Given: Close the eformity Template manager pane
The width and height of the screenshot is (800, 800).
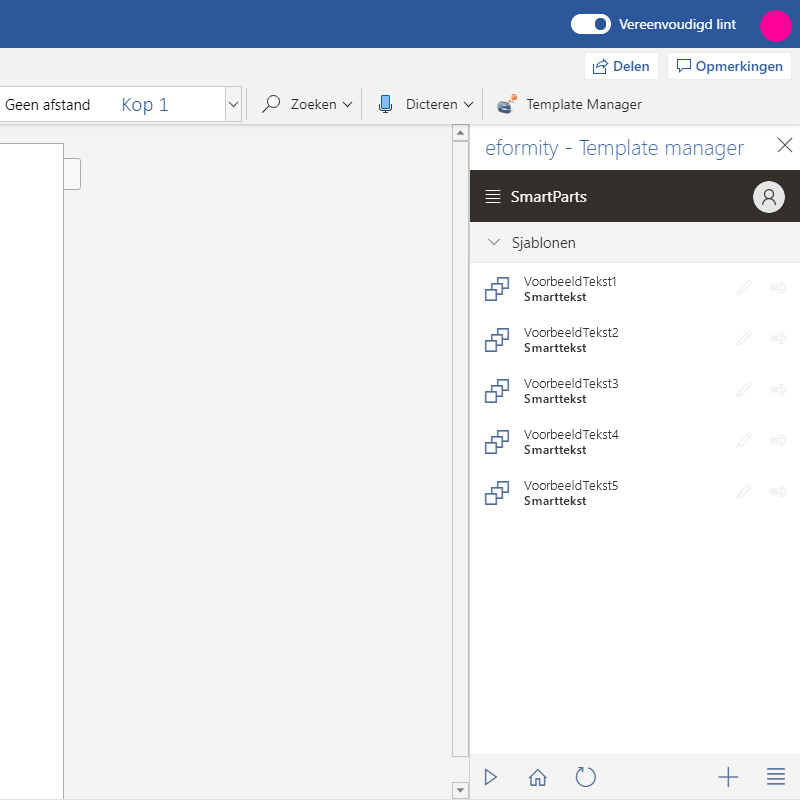Looking at the screenshot, I should [x=785, y=145].
